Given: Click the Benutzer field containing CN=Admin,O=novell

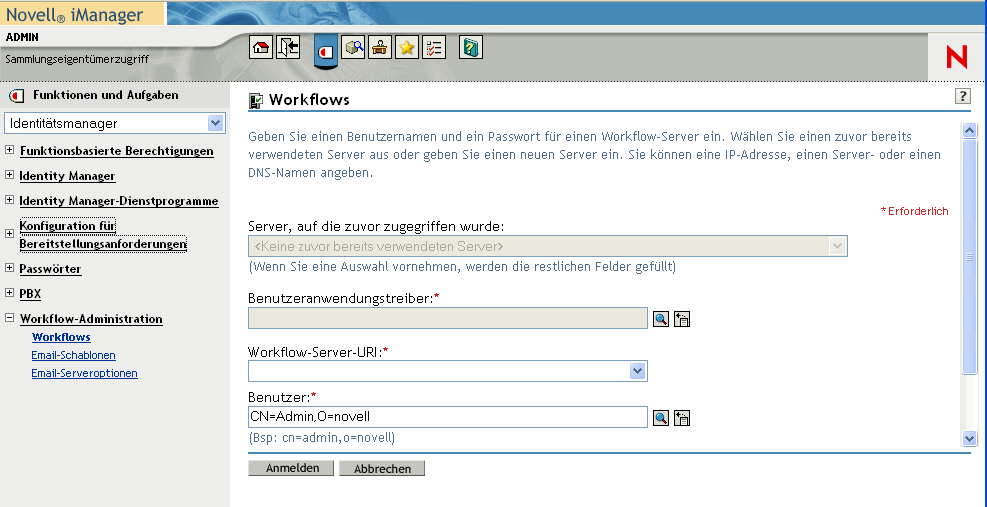Looking at the screenshot, I should [448, 417].
